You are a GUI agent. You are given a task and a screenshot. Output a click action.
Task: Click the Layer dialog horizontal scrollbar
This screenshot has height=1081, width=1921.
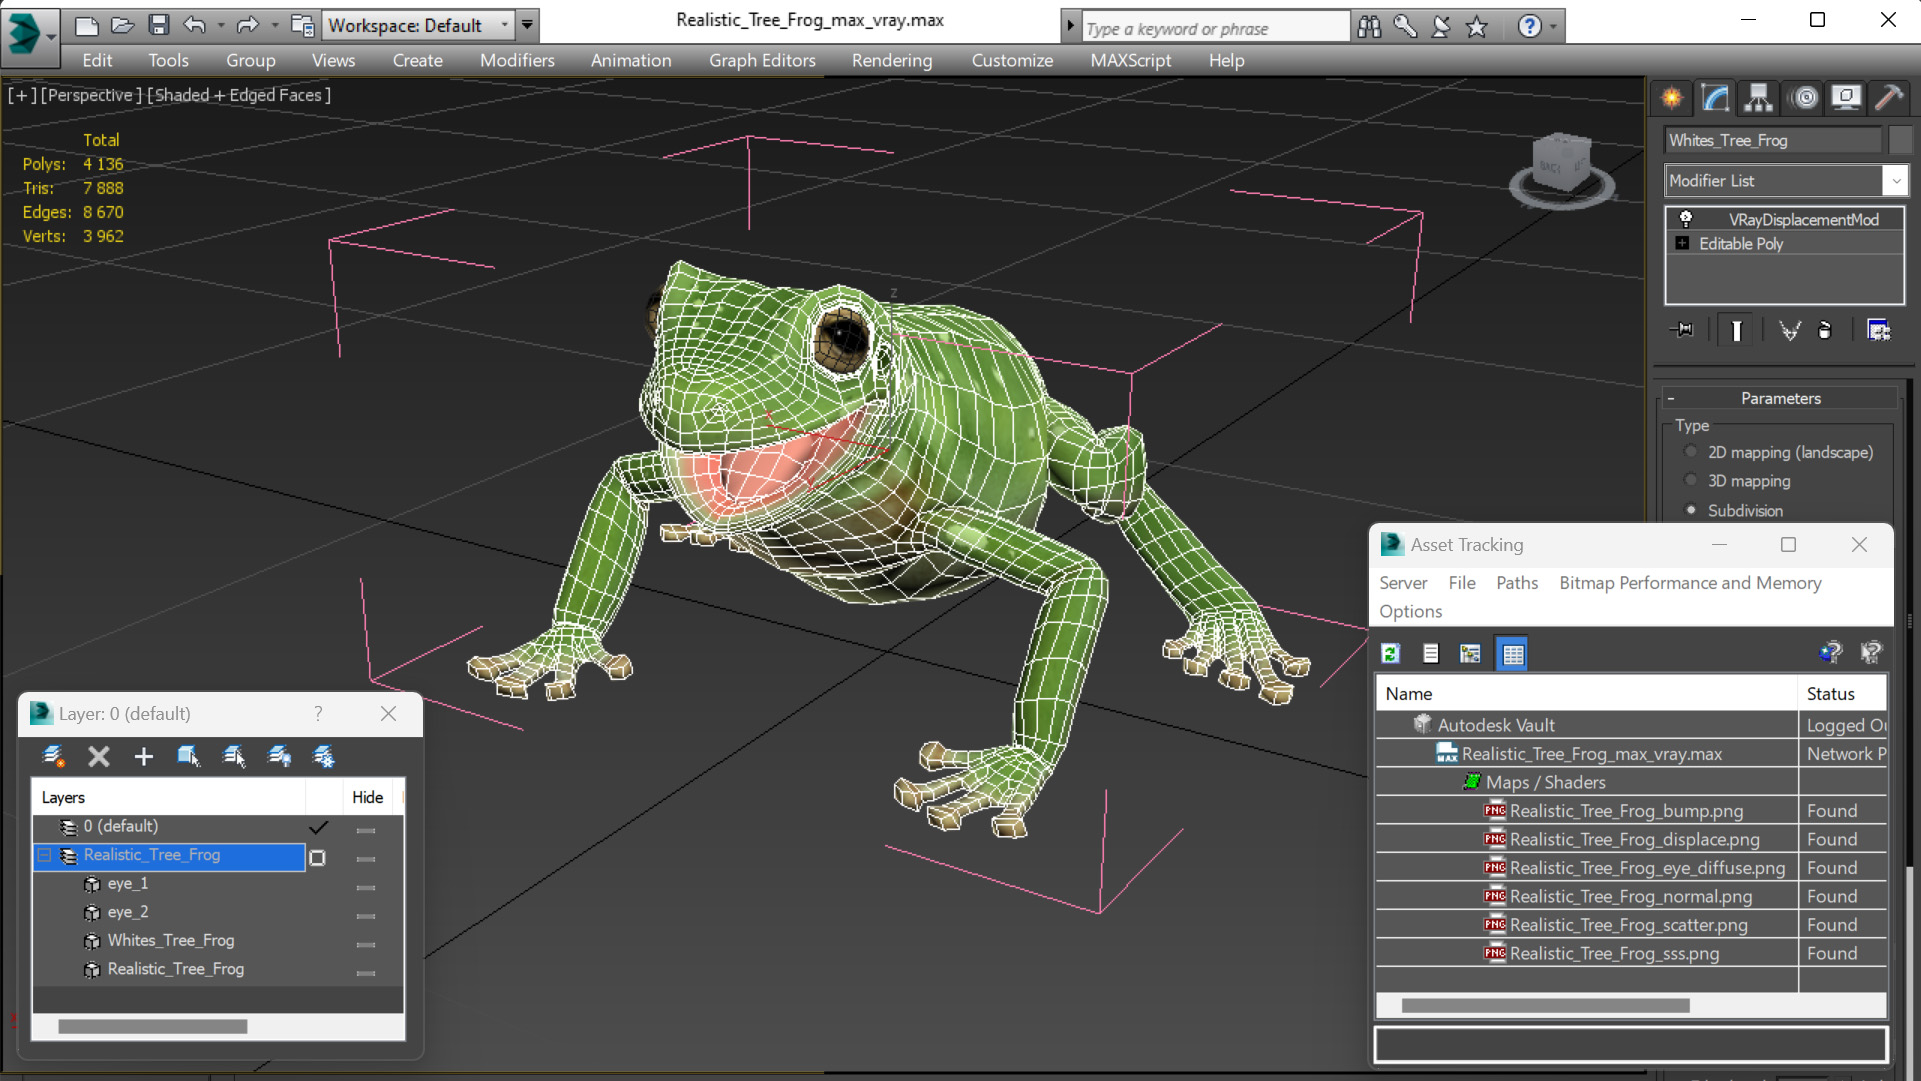tap(152, 1026)
